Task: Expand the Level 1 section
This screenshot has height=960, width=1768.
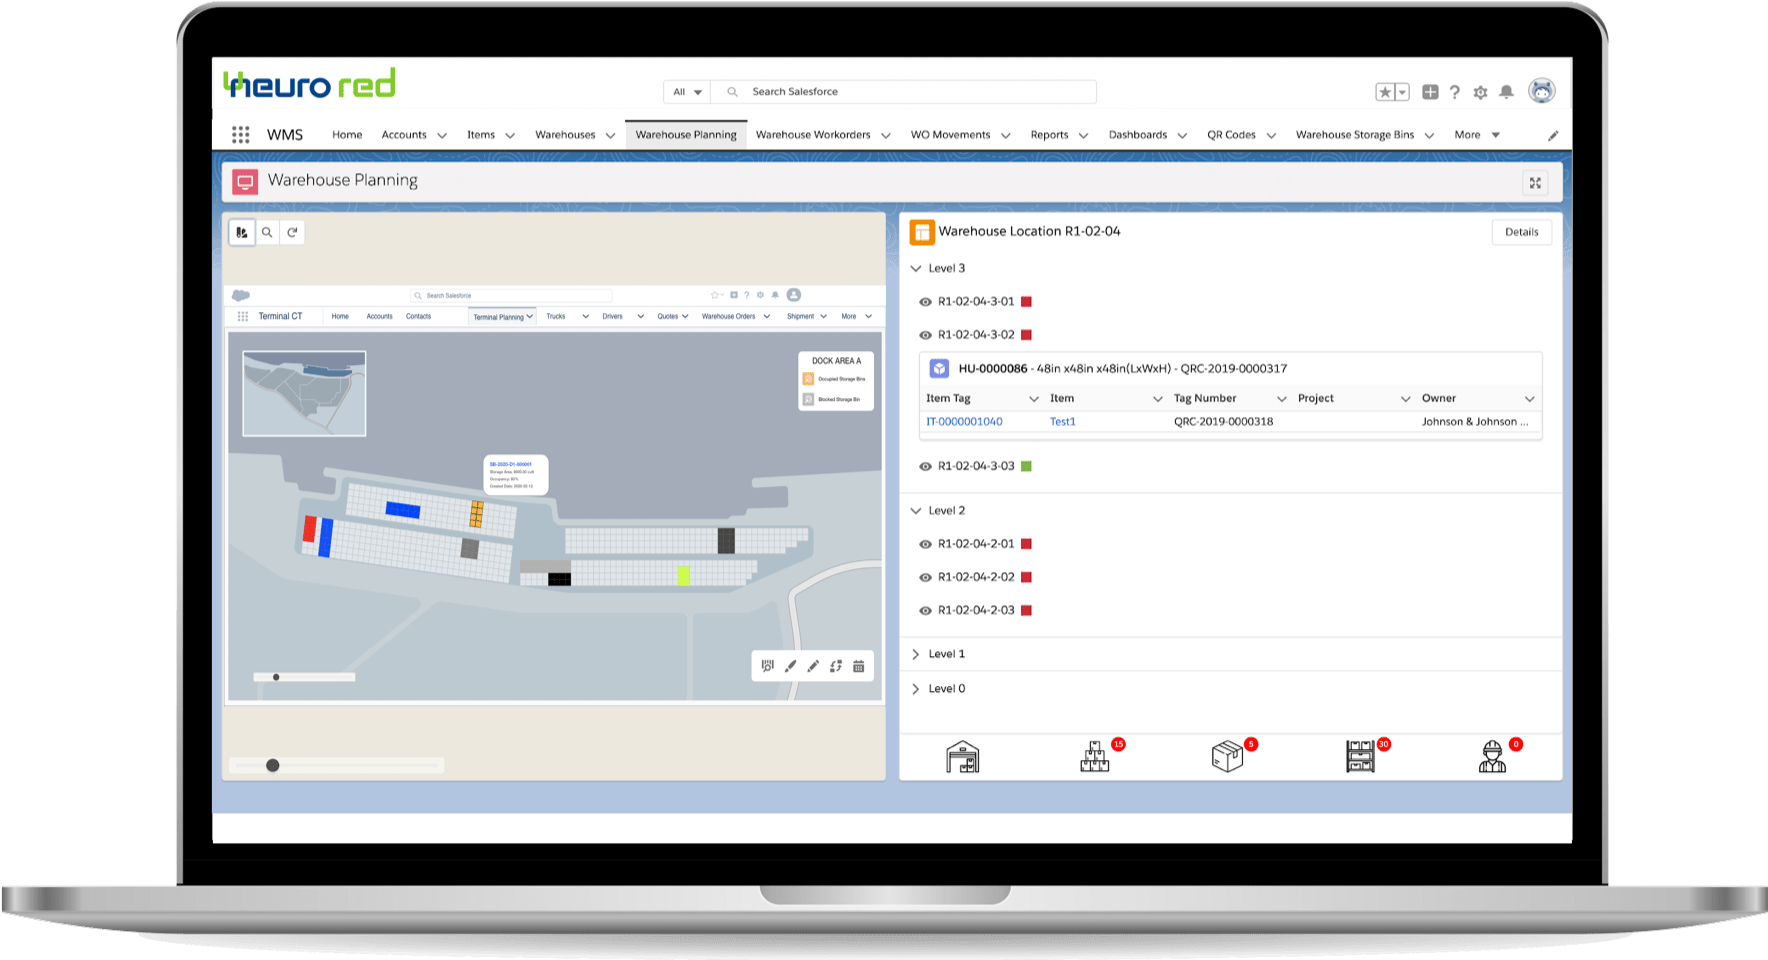Action: click(915, 653)
